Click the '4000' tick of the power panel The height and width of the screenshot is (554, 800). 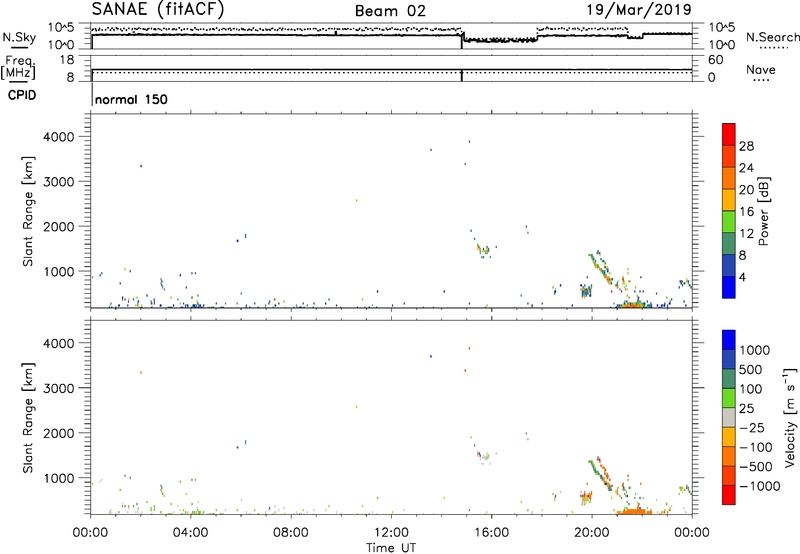(59, 137)
